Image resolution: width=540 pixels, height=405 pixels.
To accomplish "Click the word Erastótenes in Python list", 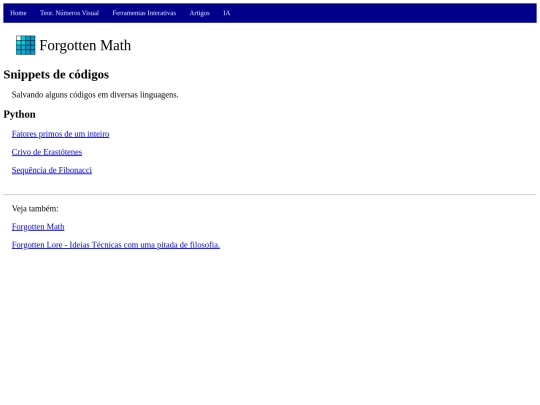I will pyautogui.click(x=63, y=152).
